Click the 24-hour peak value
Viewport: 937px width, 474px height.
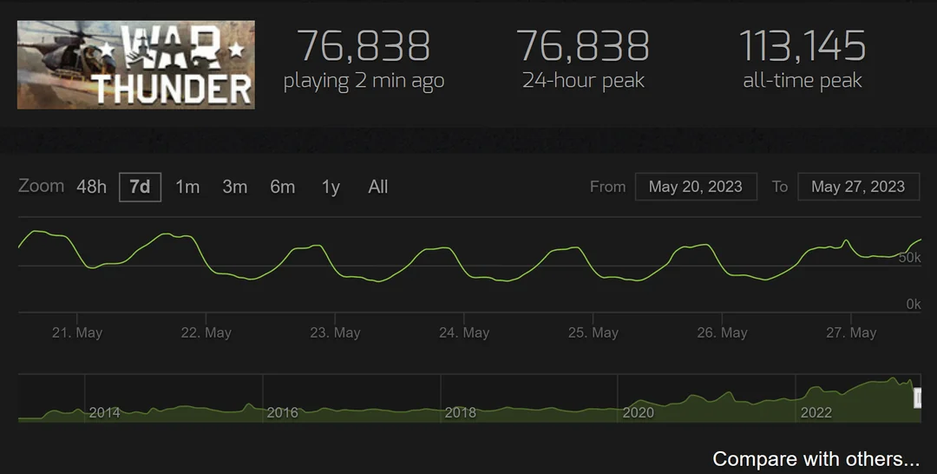click(583, 46)
